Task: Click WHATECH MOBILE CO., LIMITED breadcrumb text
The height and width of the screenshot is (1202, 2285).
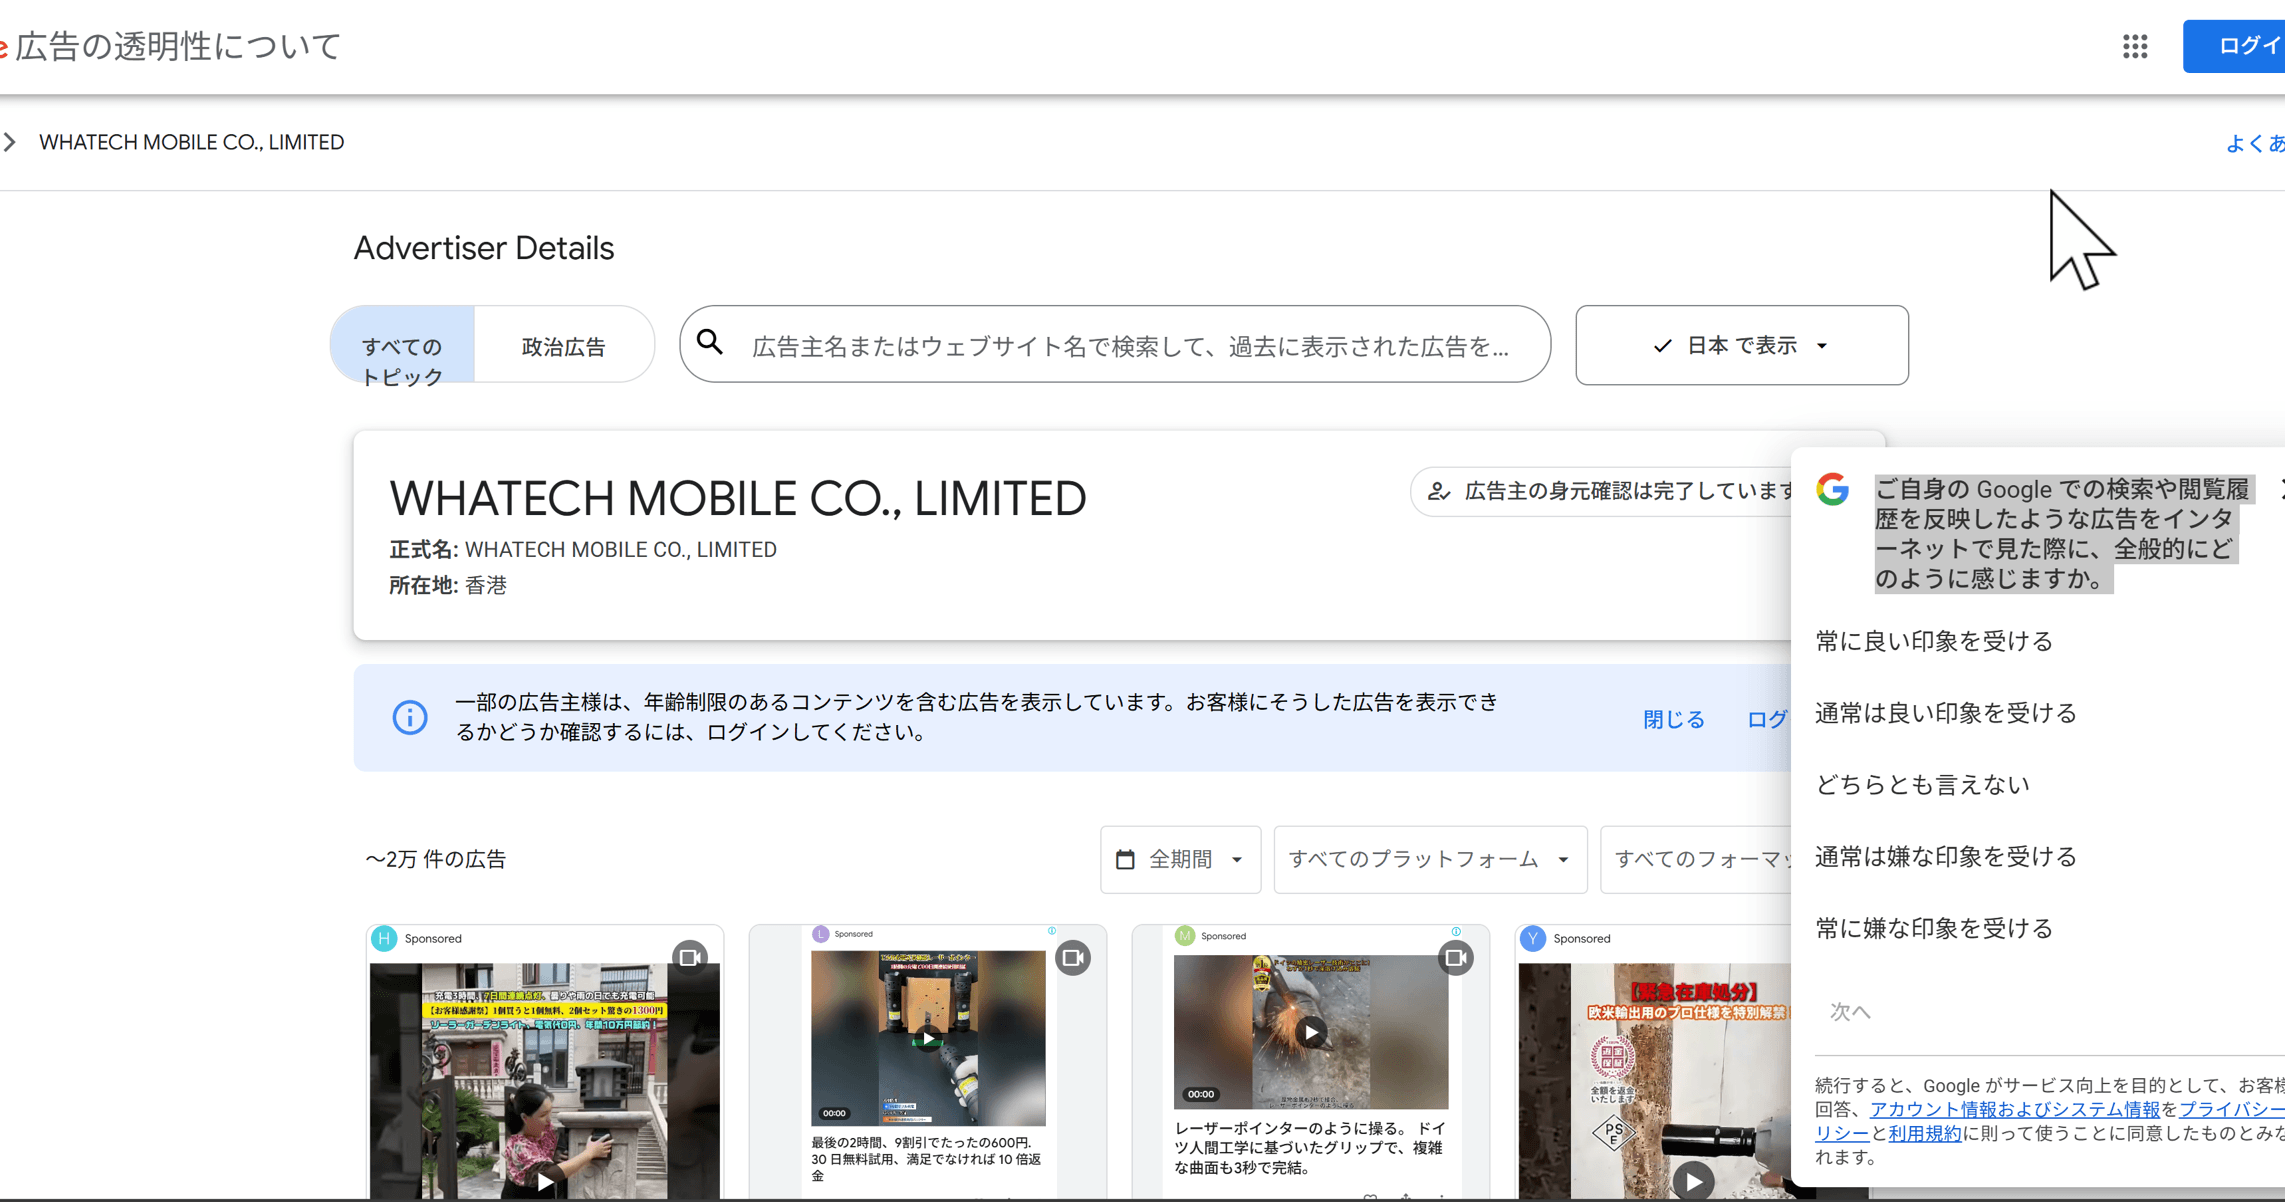Action: coord(191,142)
